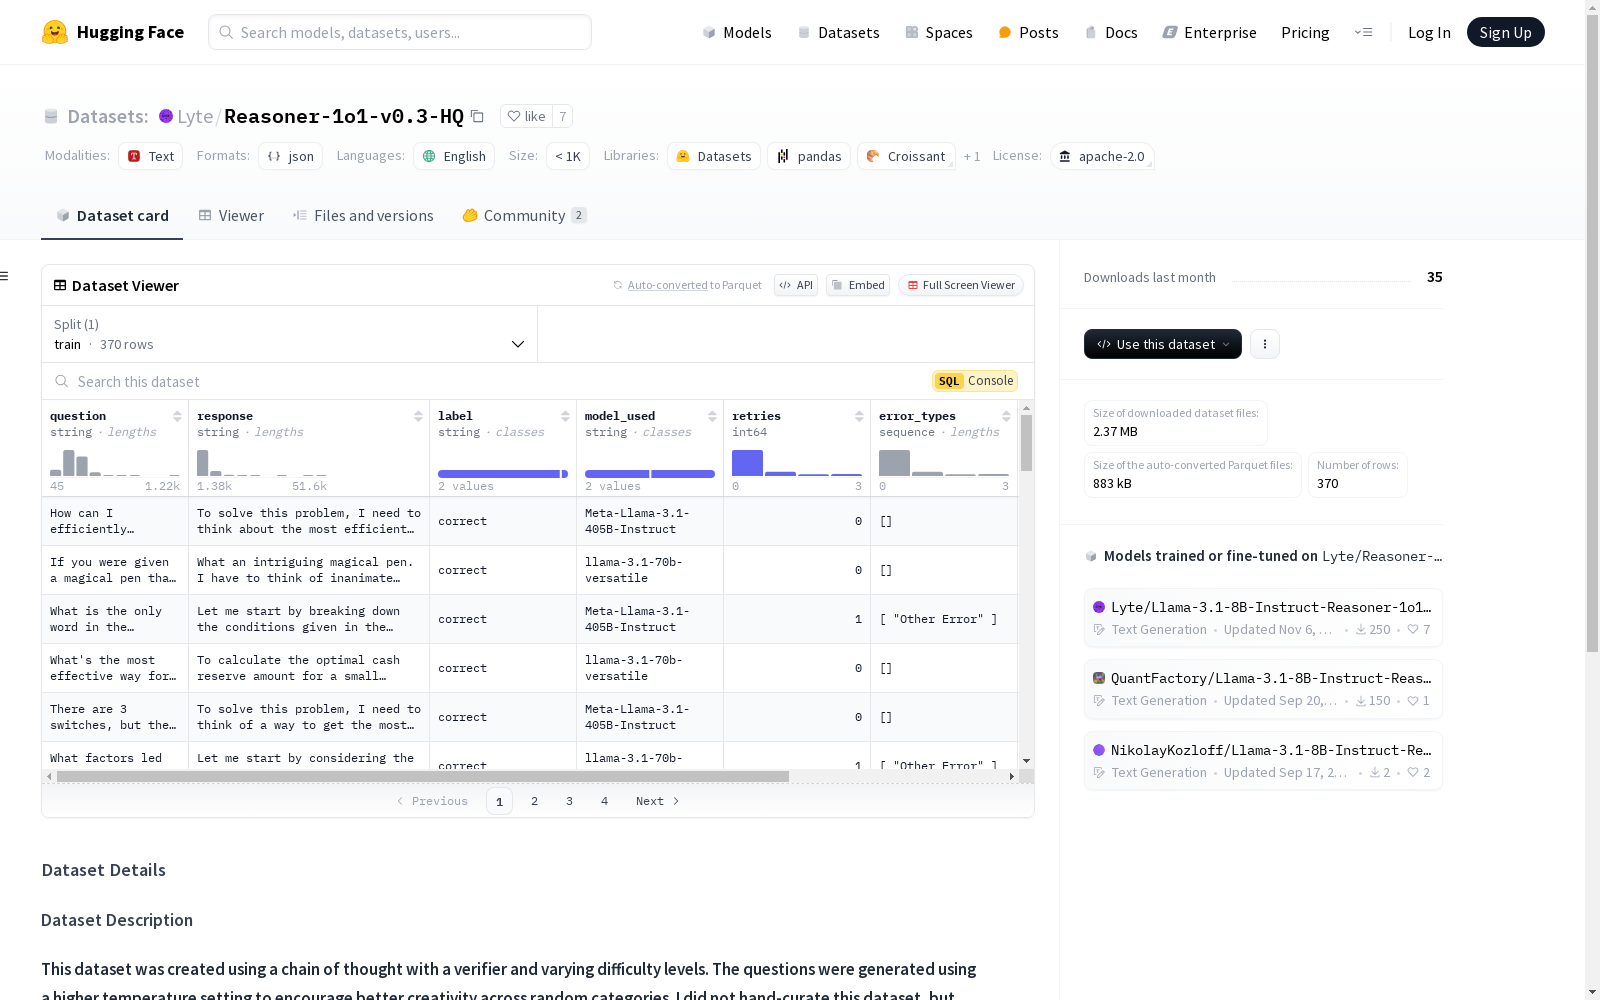Go to Datasets in the top navigation
Viewport: 1600px width, 1000px height.
click(838, 32)
